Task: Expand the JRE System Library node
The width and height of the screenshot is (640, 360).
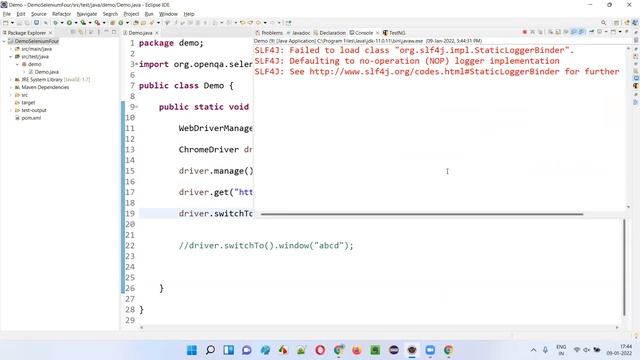Action: (x=11, y=80)
